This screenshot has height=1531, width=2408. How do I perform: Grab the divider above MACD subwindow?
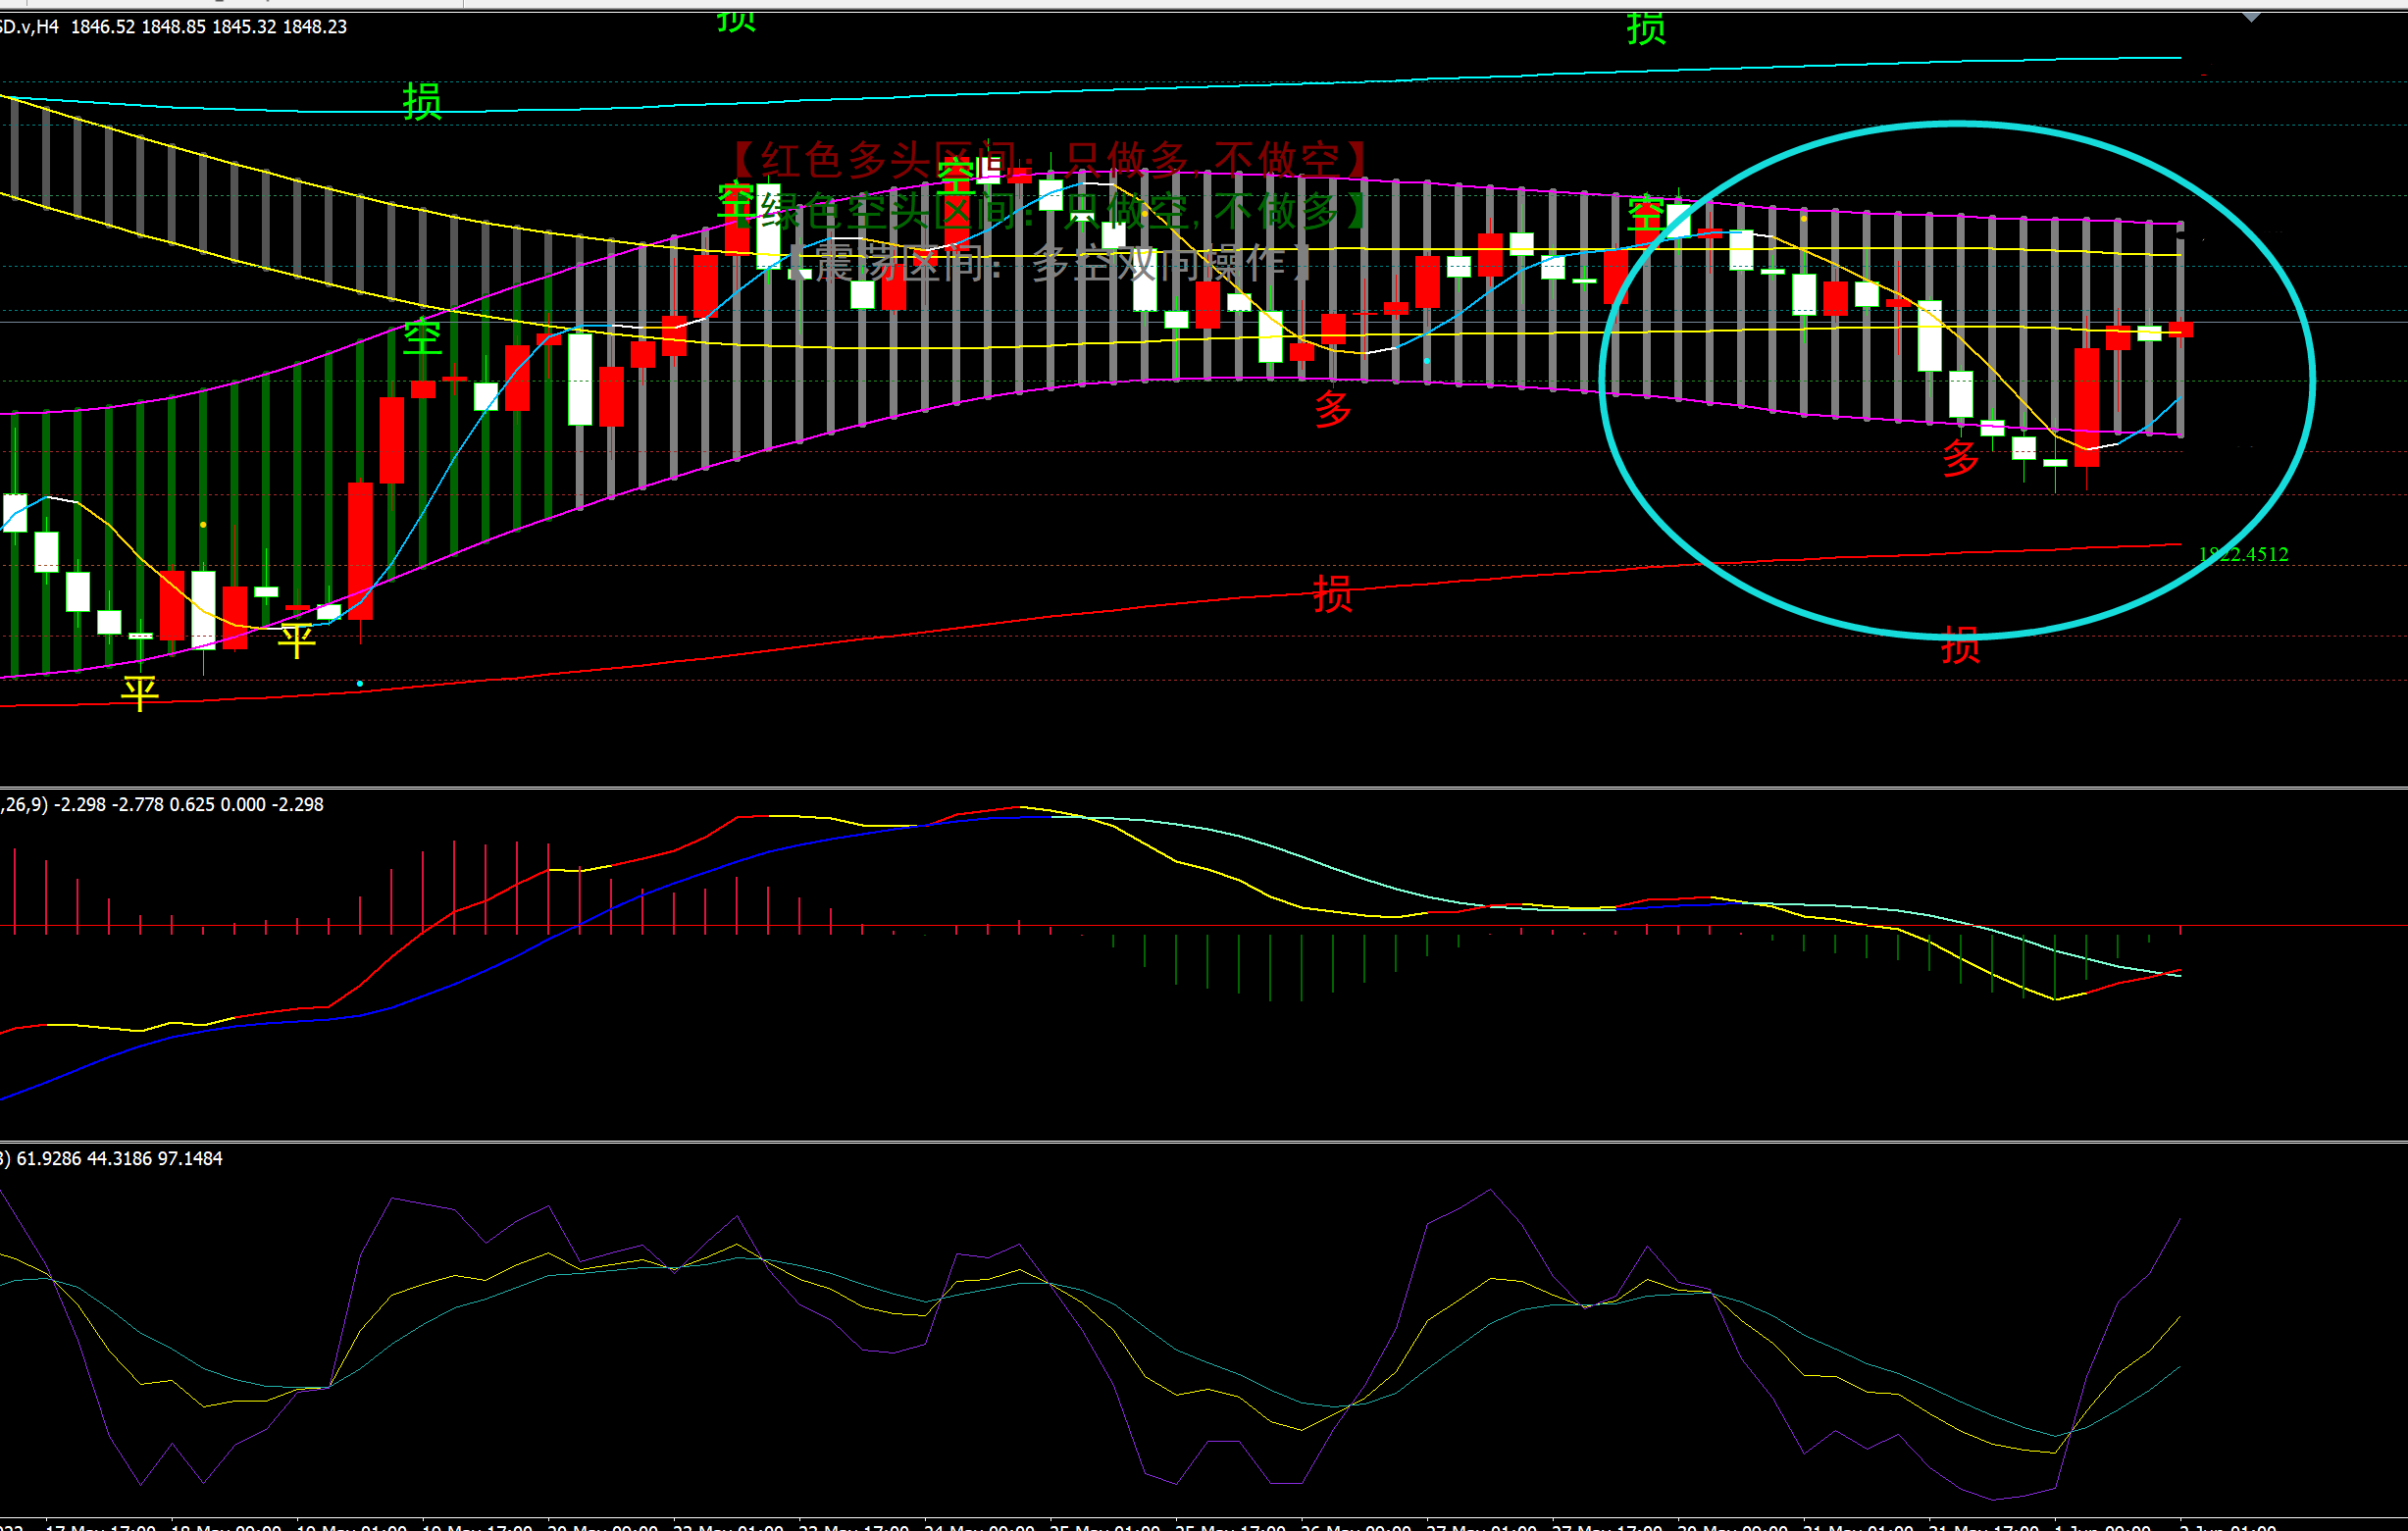(x=1200, y=788)
